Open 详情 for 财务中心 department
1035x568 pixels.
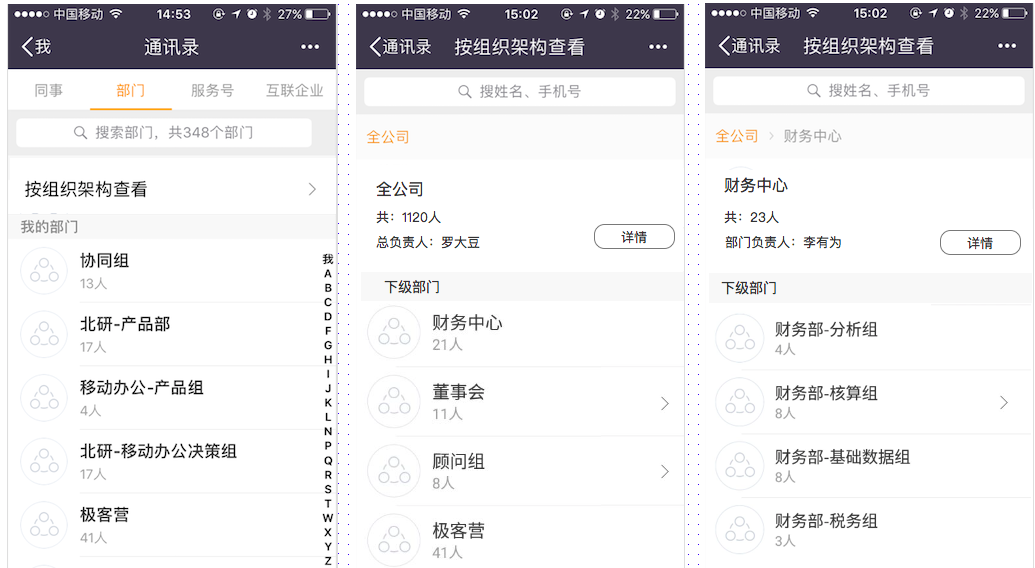(x=979, y=243)
